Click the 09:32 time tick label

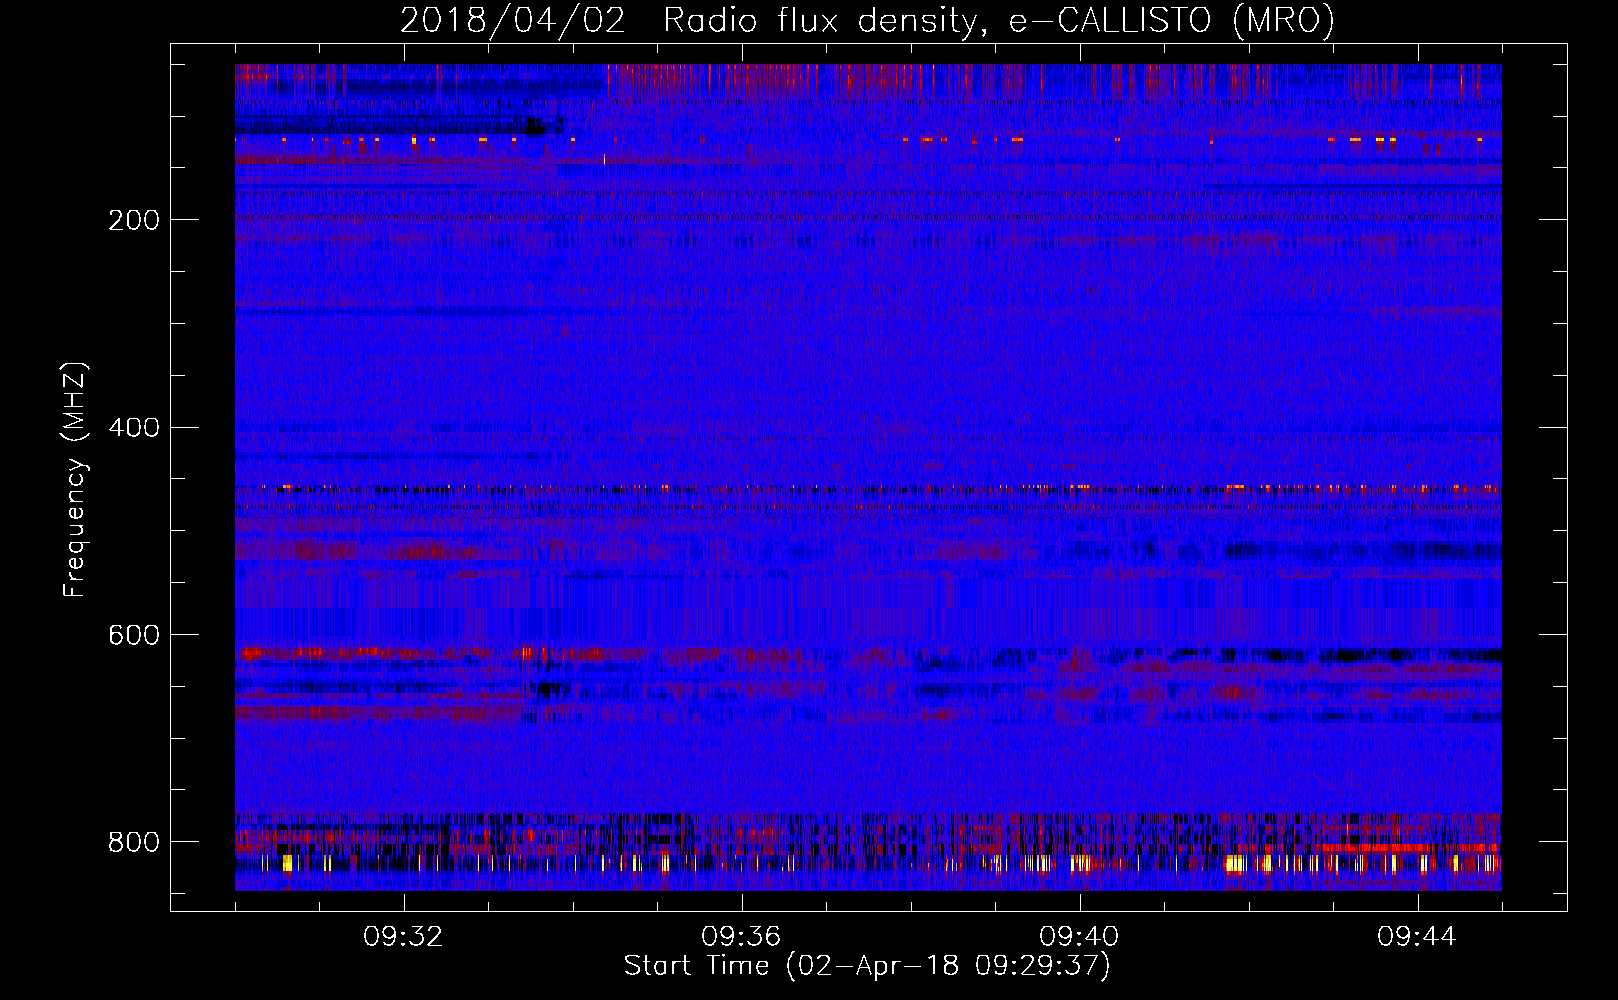(x=403, y=937)
